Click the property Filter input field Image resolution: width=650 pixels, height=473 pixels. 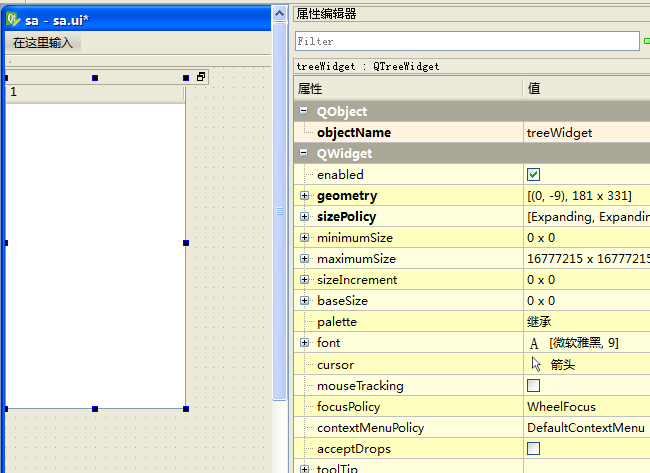coord(466,41)
